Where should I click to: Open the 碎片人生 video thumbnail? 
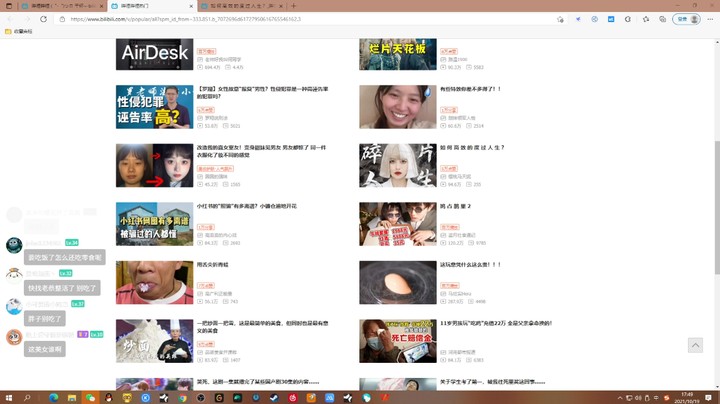pyautogui.click(x=398, y=165)
